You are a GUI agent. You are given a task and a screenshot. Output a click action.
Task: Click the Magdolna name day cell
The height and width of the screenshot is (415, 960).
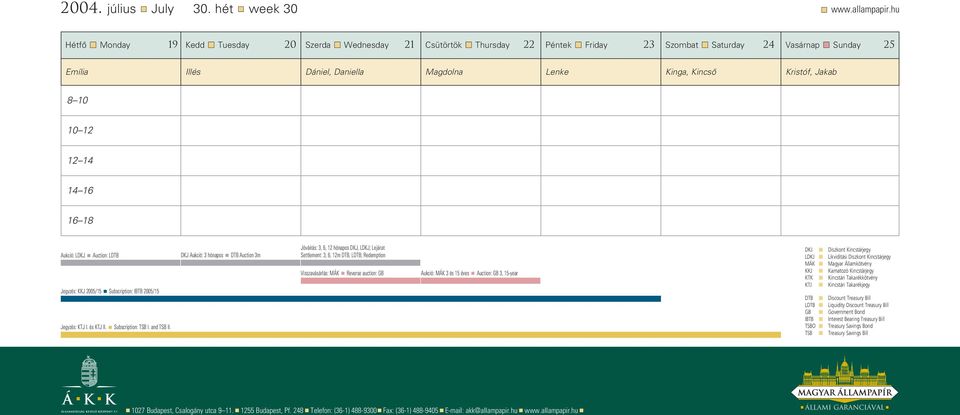481,72
